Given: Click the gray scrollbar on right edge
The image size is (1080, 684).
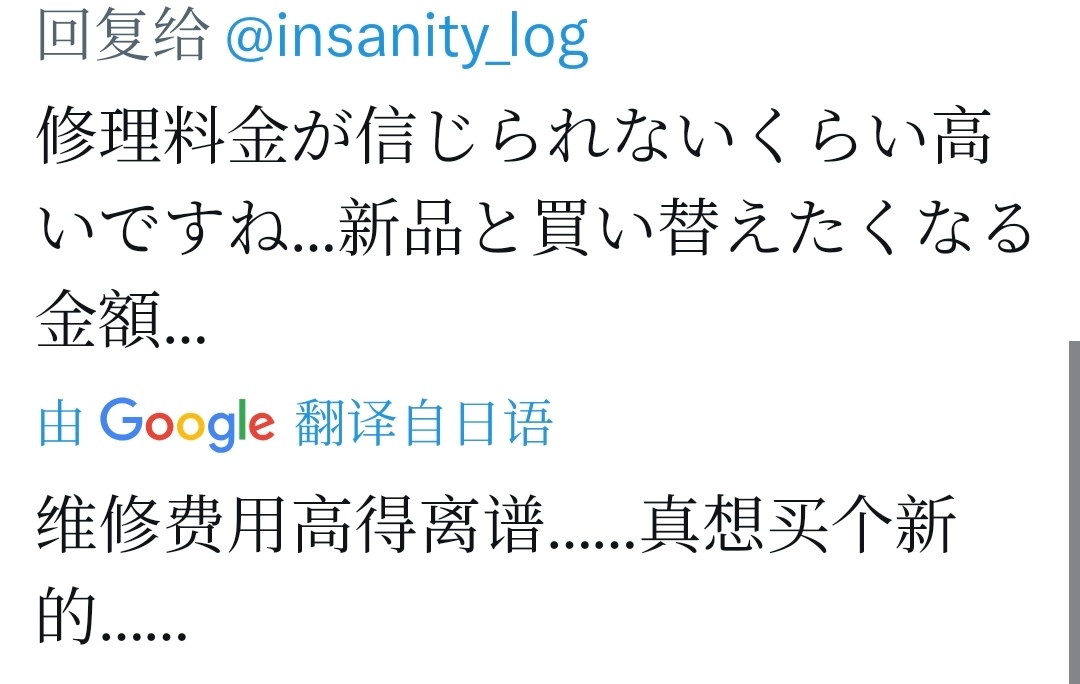Looking at the screenshot, I should tap(1073, 510).
